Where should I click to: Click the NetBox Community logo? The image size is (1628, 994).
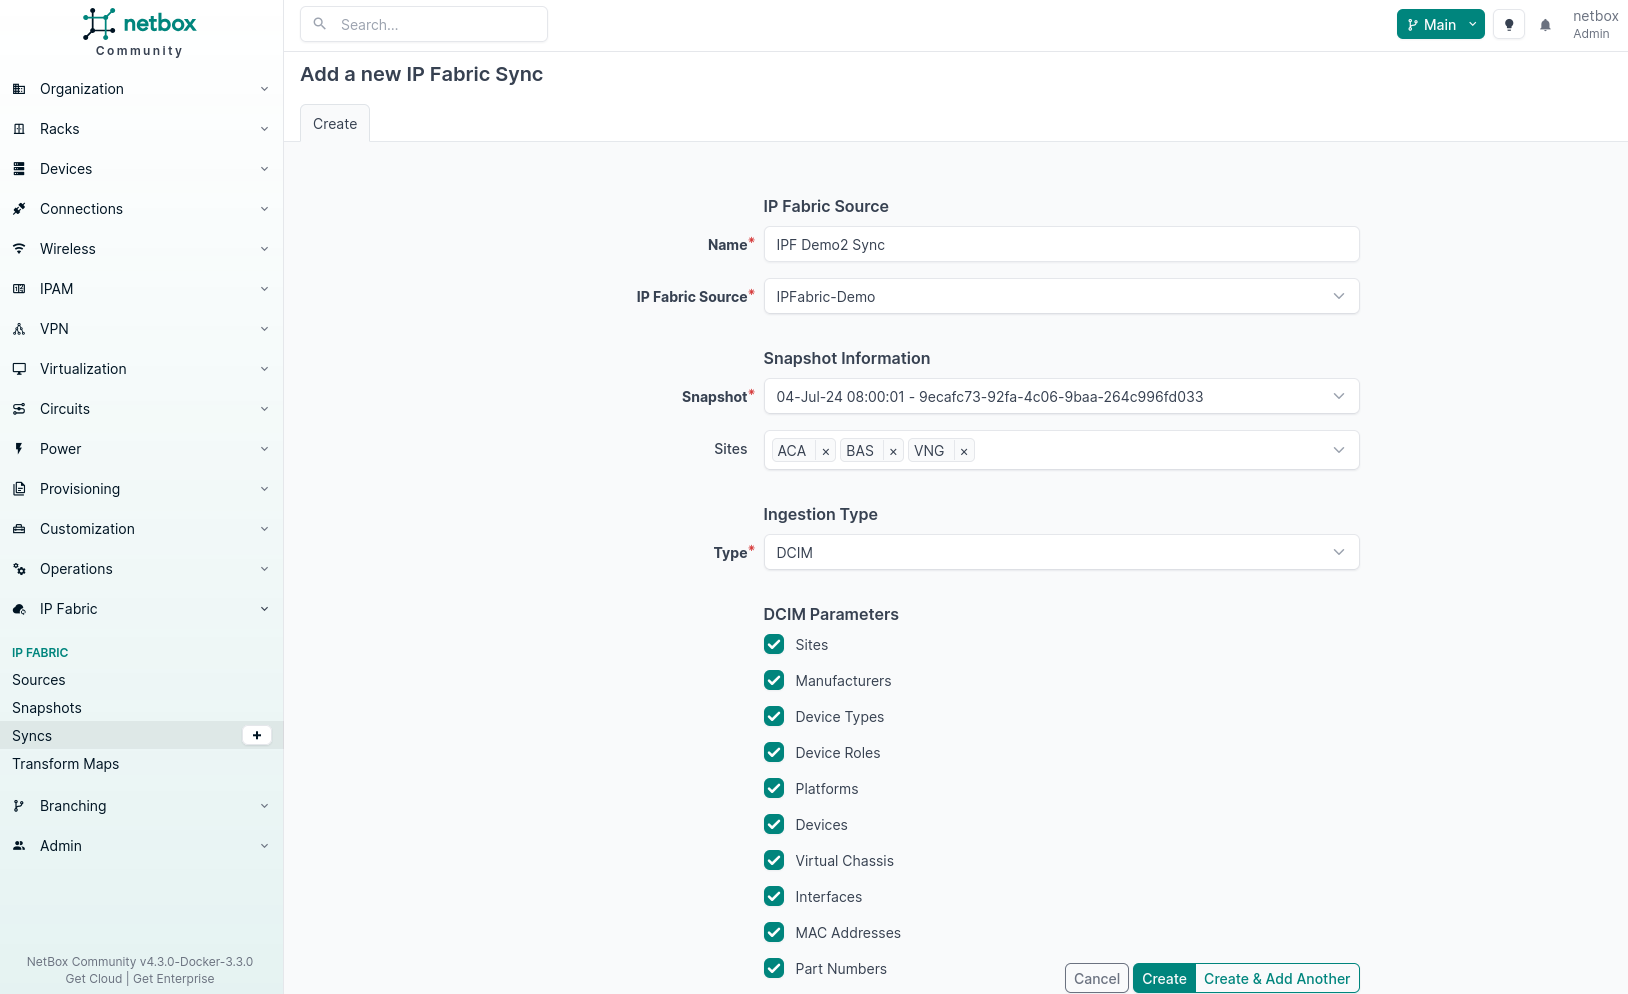click(x=140, y=32)
